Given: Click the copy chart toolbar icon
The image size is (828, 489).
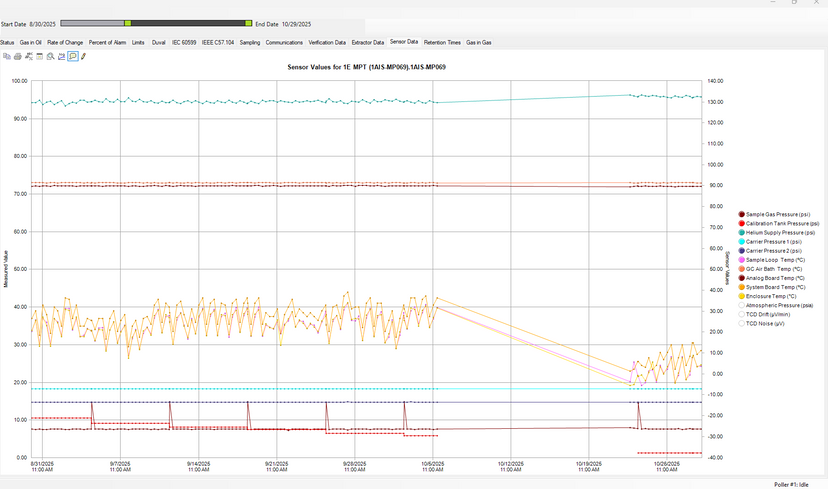Looking at the screenshot, I should (7, 56).
